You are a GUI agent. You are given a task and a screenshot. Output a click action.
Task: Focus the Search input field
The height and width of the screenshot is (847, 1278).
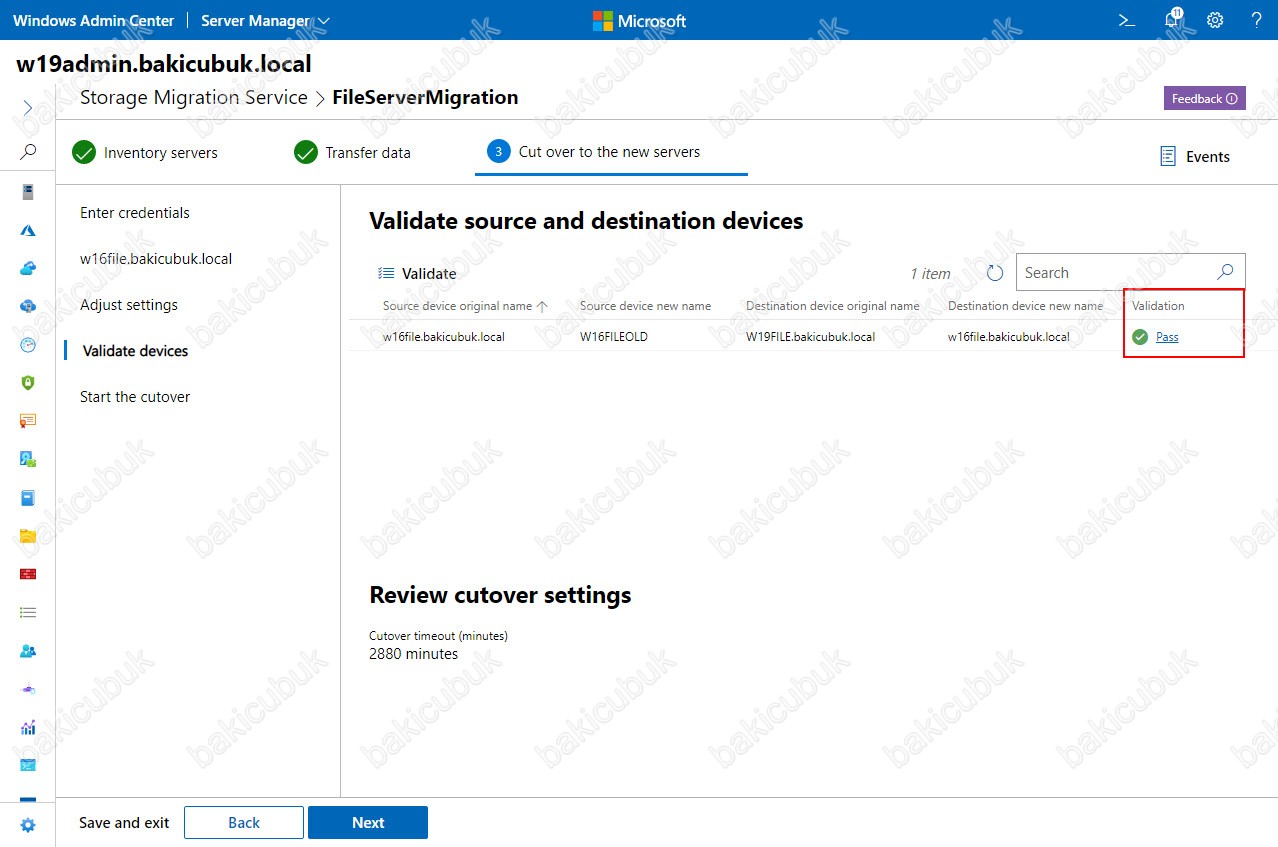[1117, 272]
